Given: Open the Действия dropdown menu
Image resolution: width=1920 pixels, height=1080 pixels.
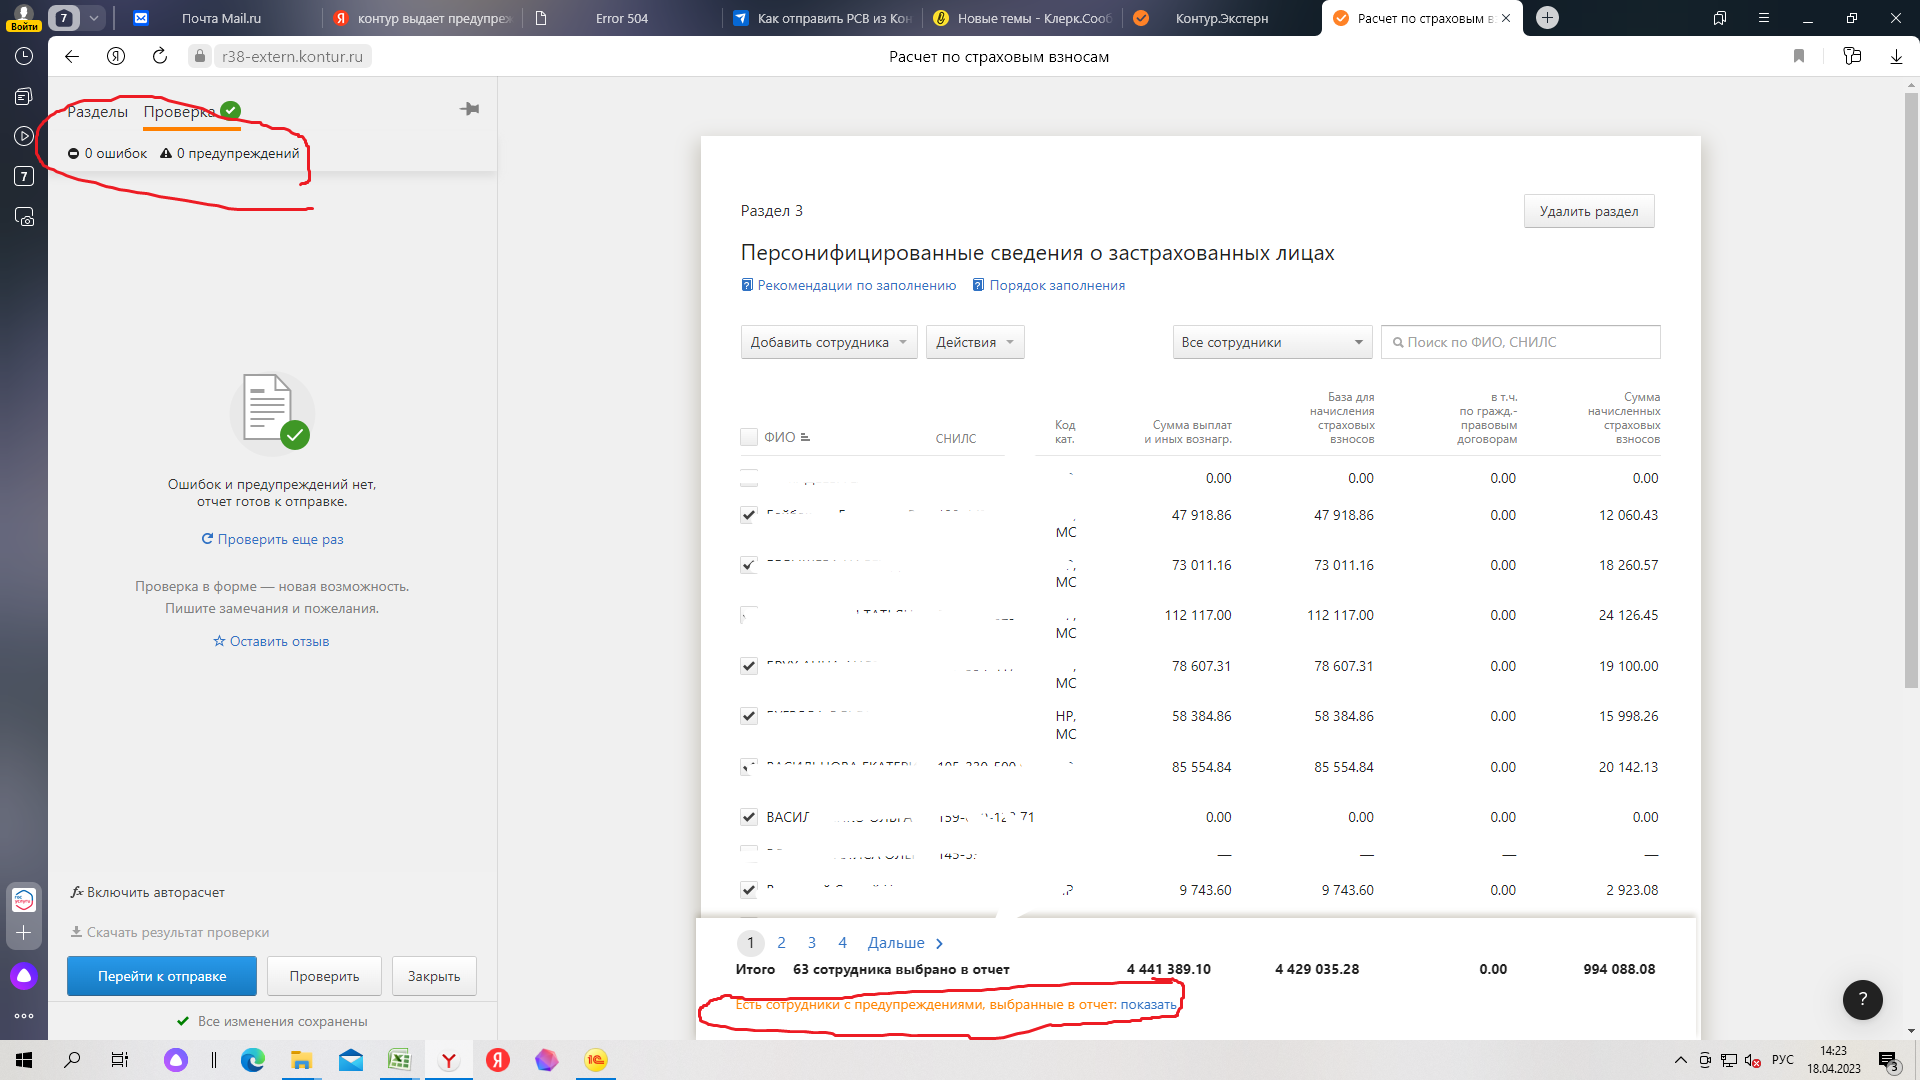Looking at the screenshot, I should tap(975, 342).
